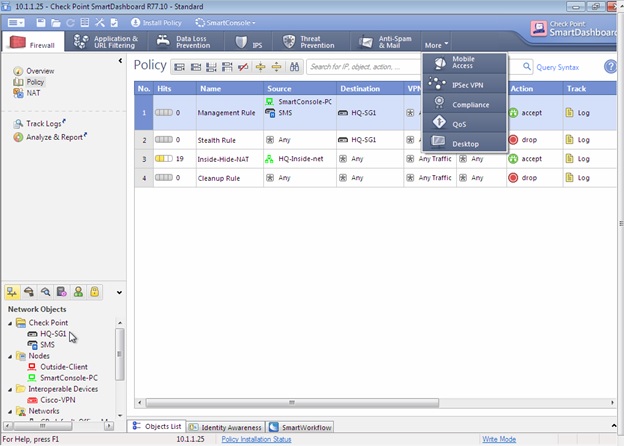
Task: Click the verify policy document icon
Action: point(114,23)
